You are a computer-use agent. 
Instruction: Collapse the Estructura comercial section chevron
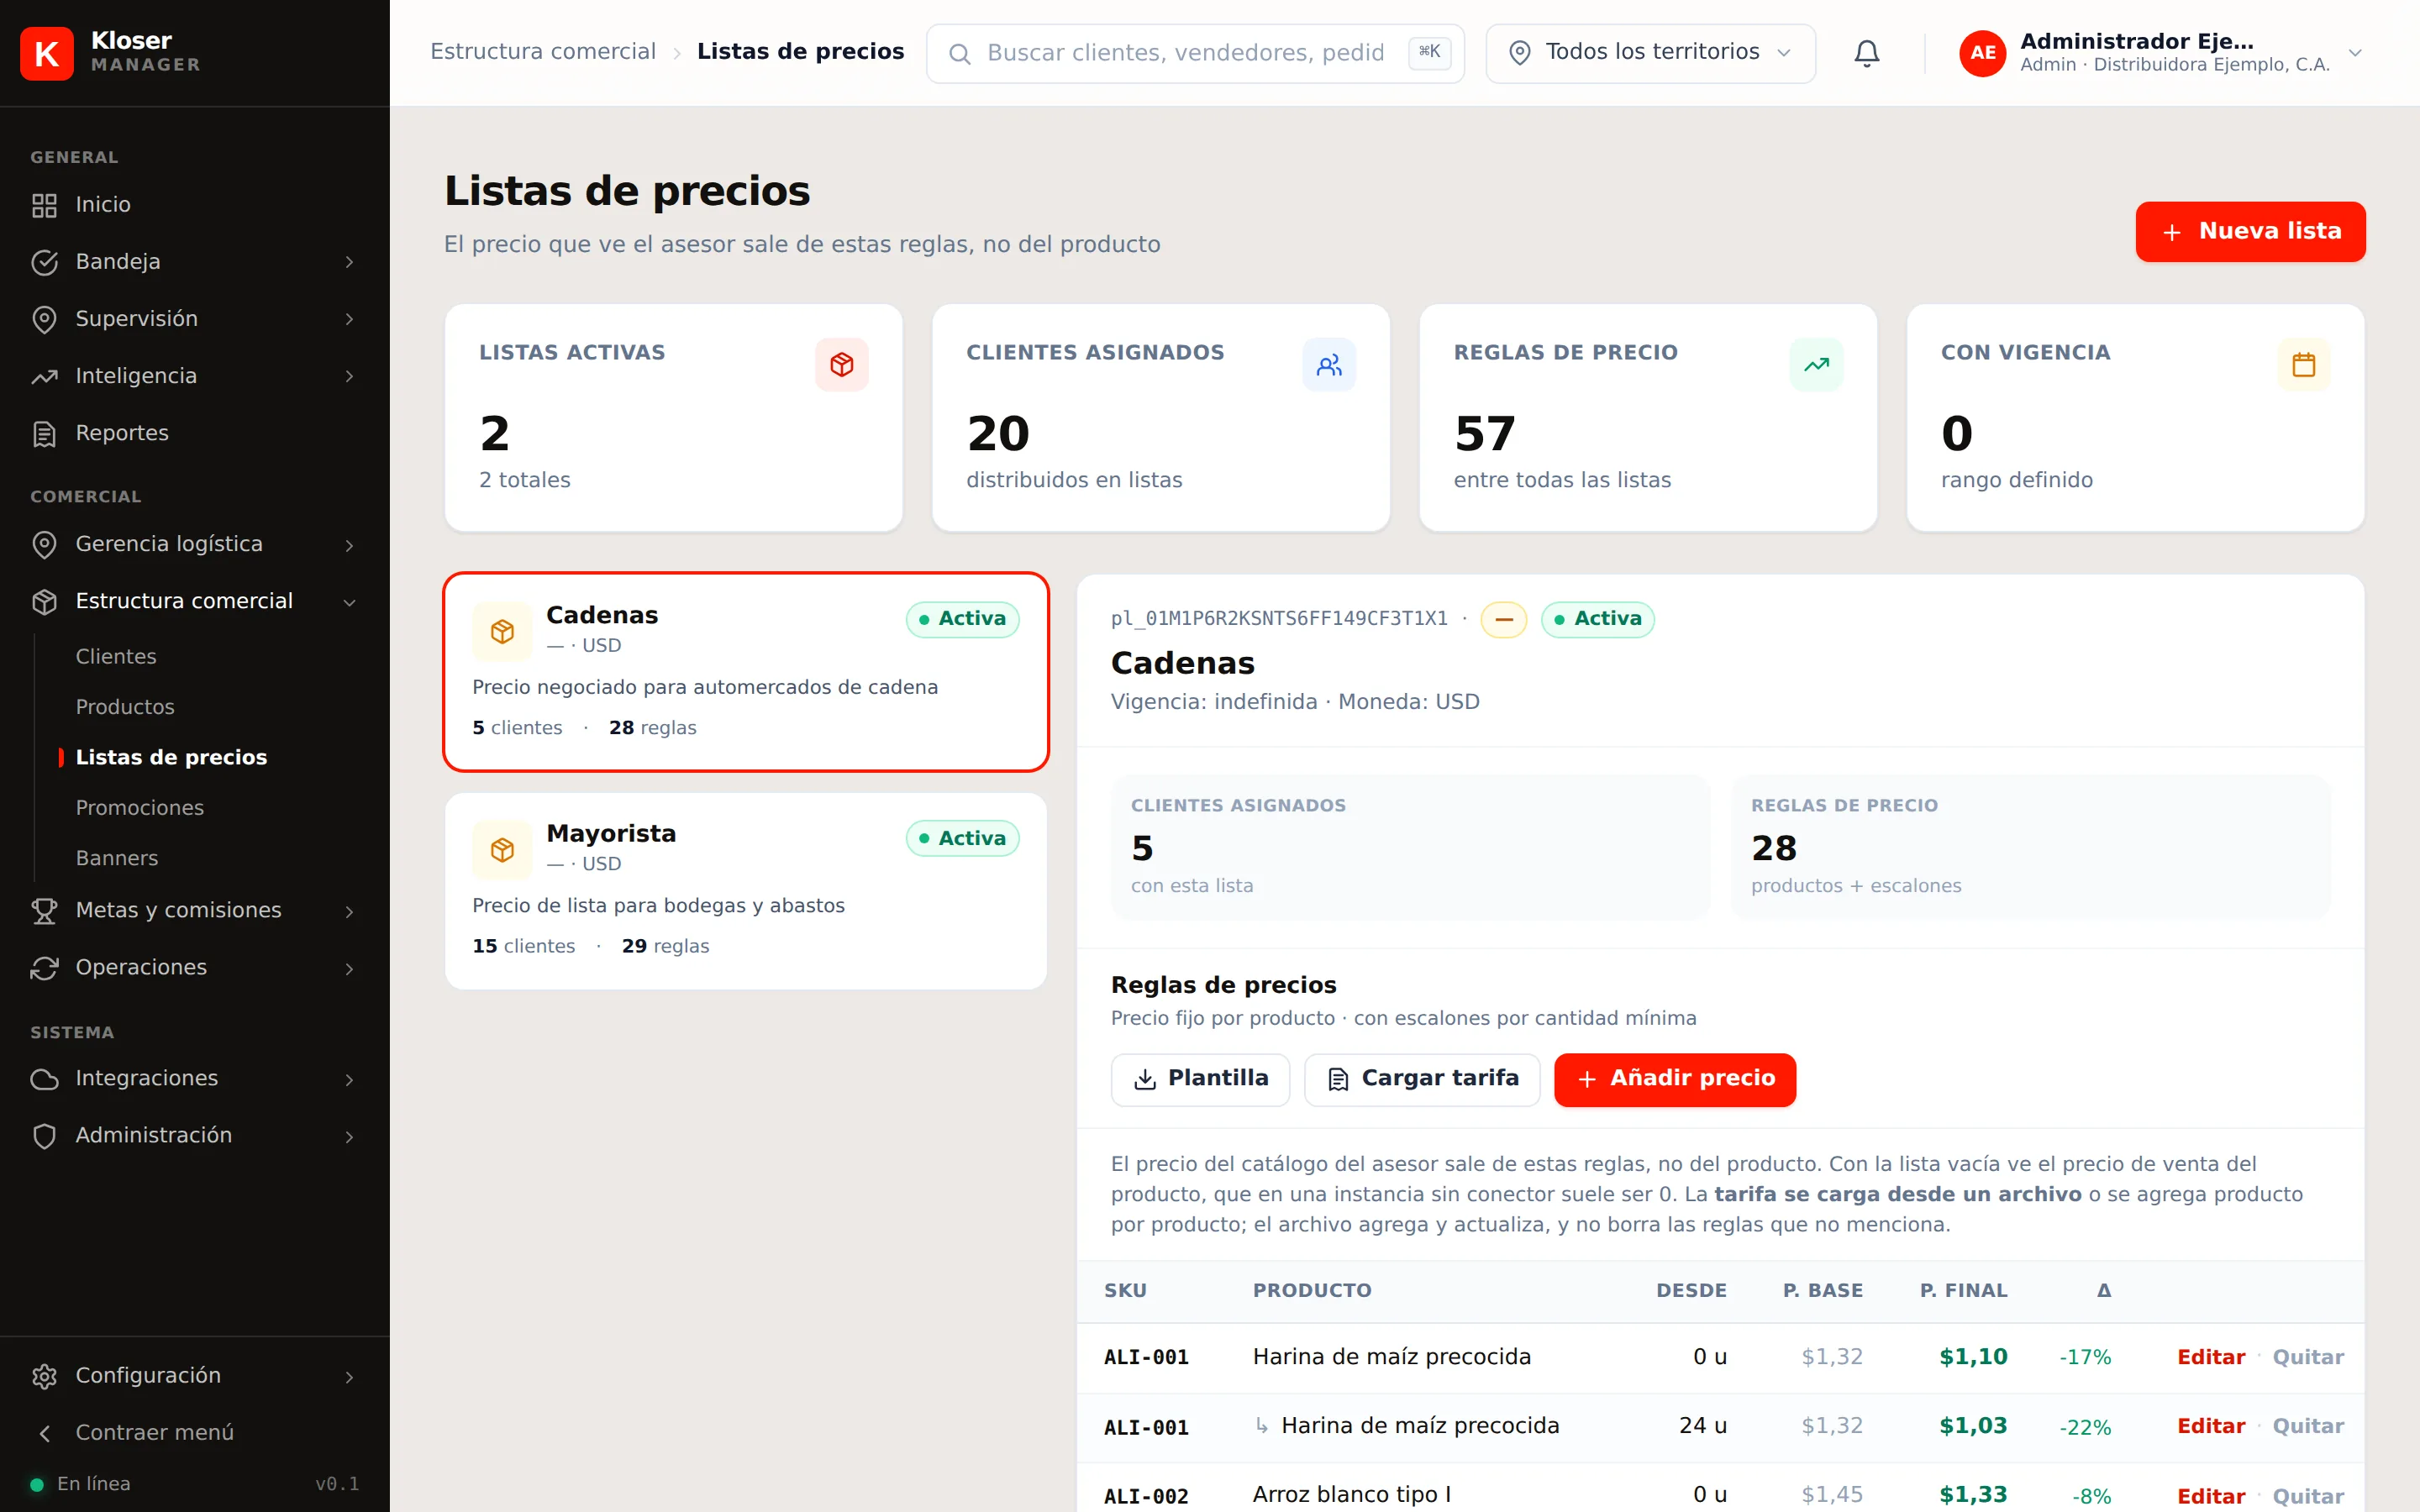click(349, 602)
